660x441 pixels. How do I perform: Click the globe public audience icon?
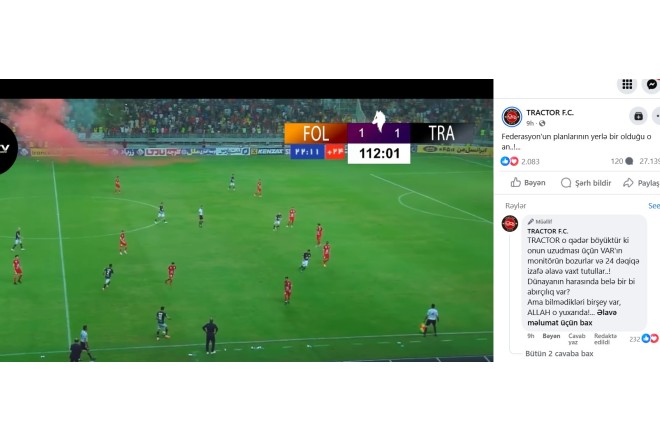click(x=542, y=124)
